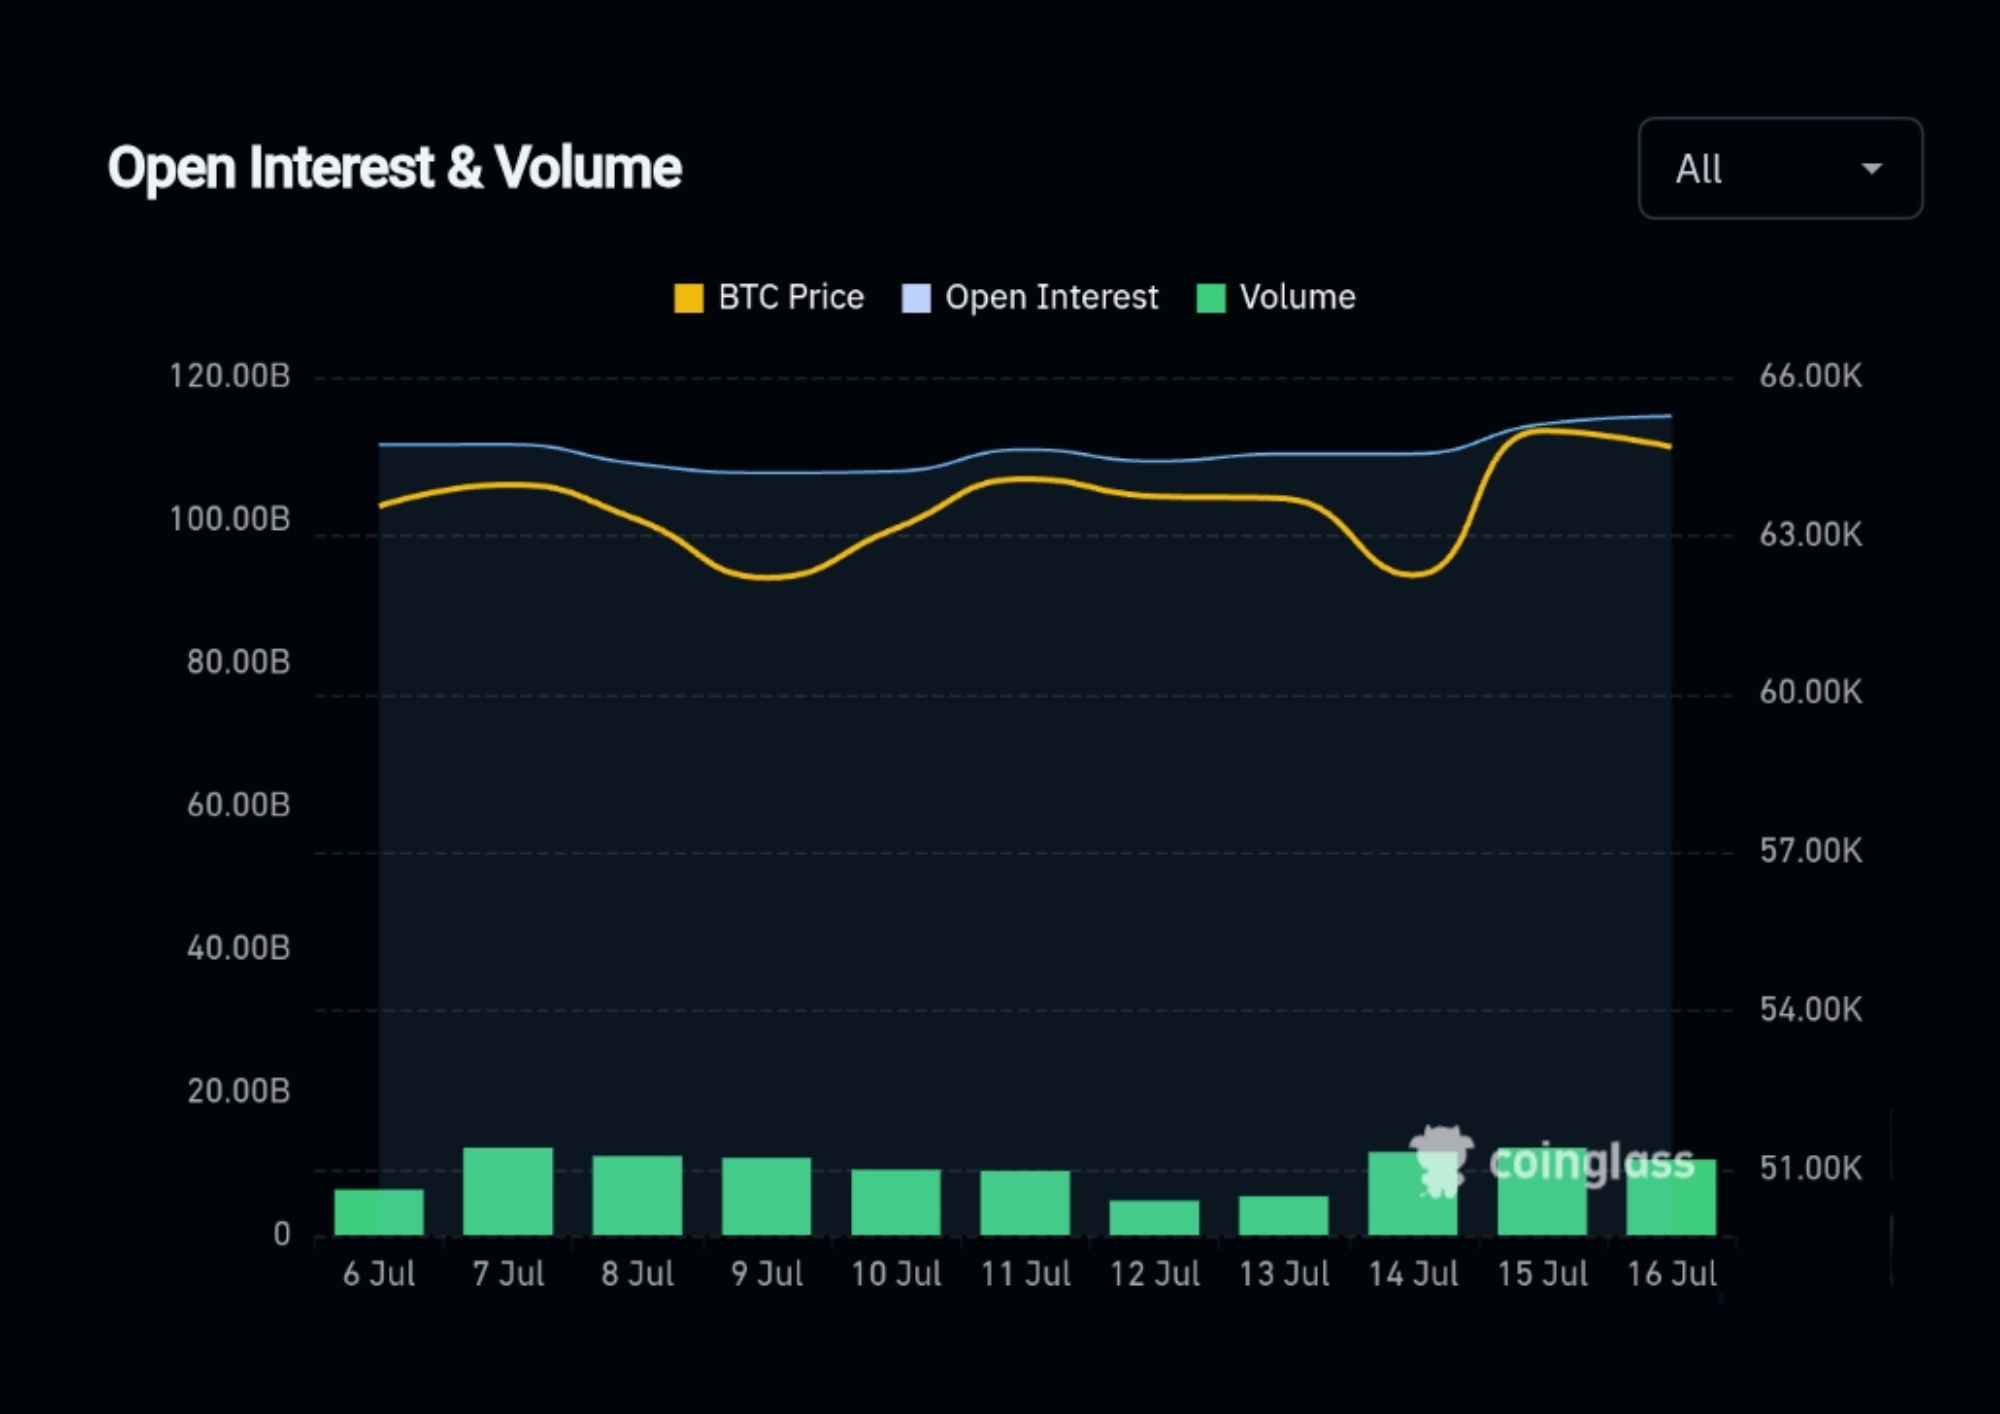Select the 14 Jul volume bar
2000x1414 pixels.
pyautogui.click(x=1412, y=1194)
